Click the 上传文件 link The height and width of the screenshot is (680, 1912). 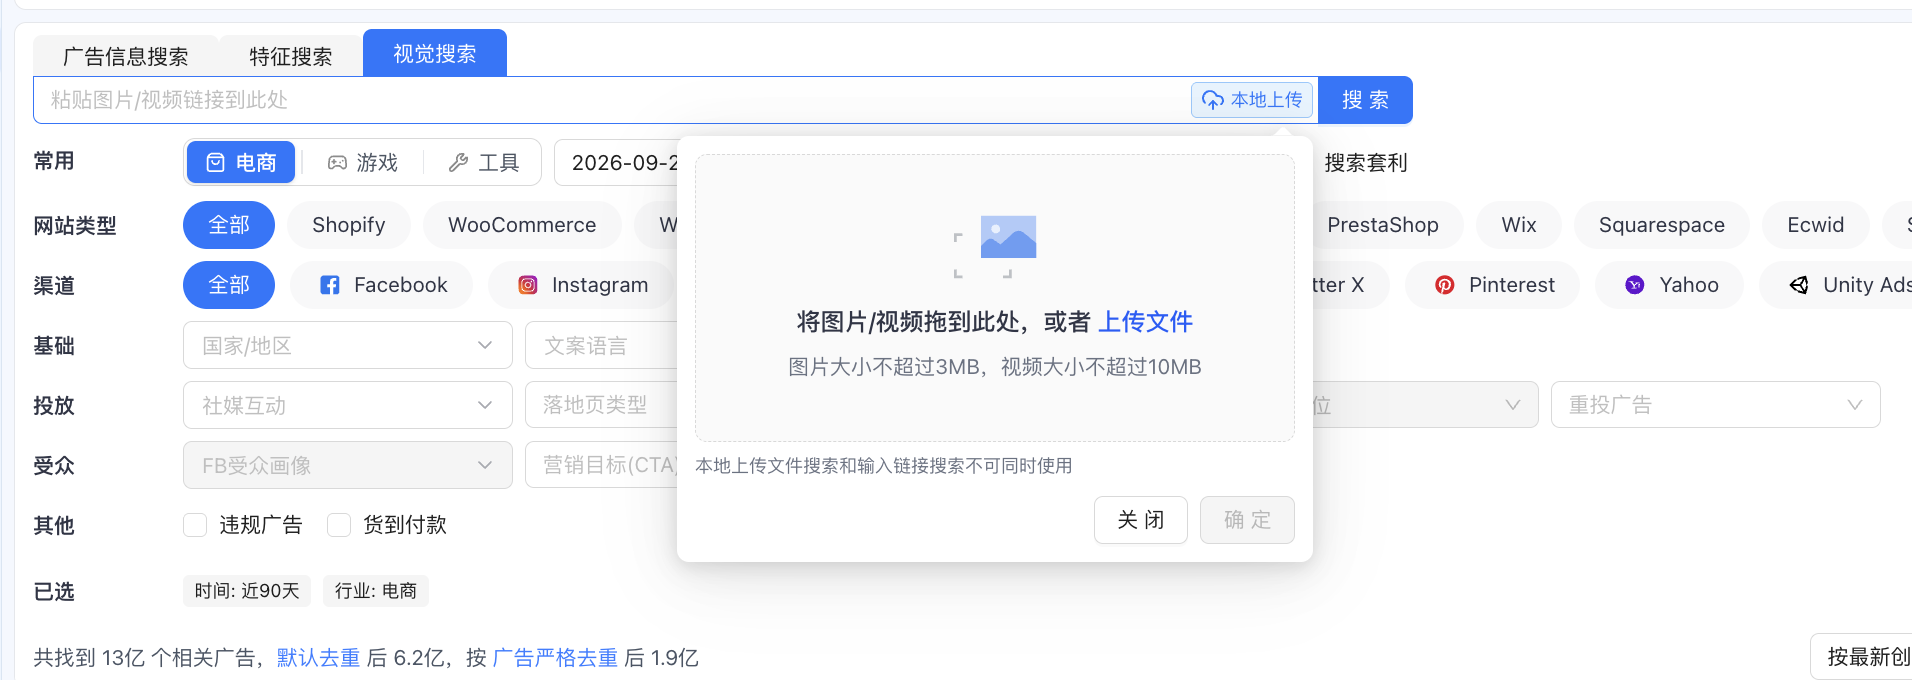pos(1146,322)
